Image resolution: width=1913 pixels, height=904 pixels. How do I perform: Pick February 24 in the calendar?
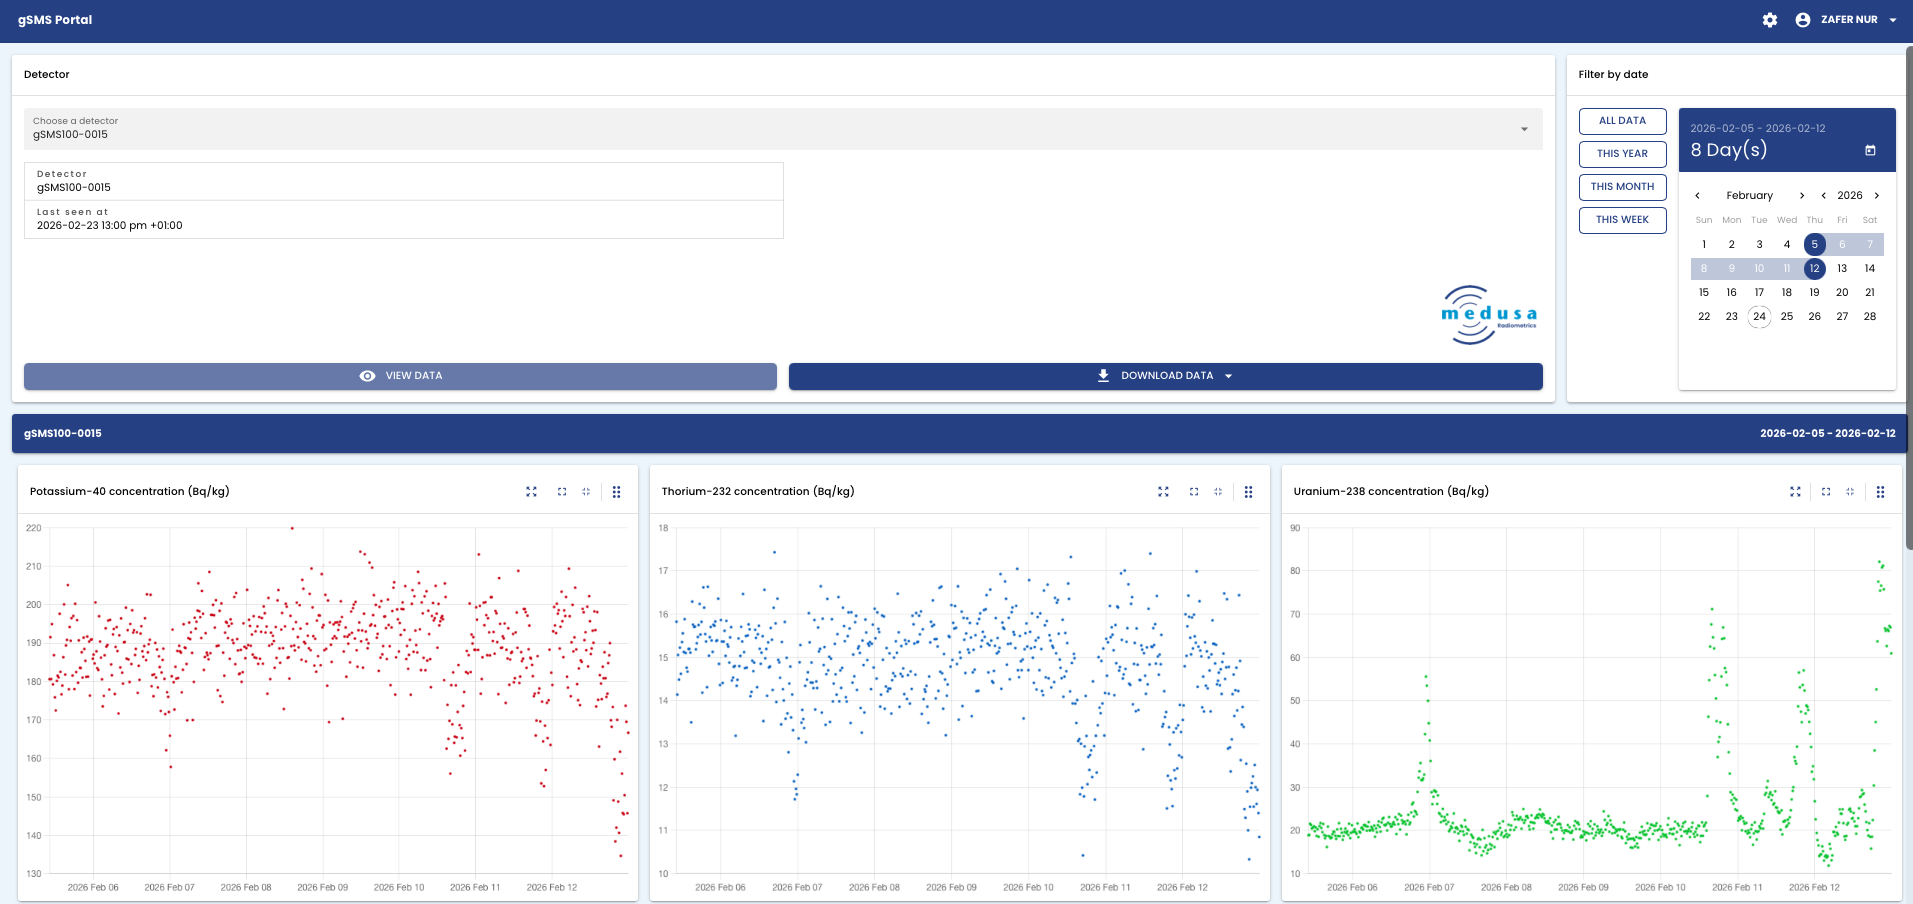(1759, 317)
